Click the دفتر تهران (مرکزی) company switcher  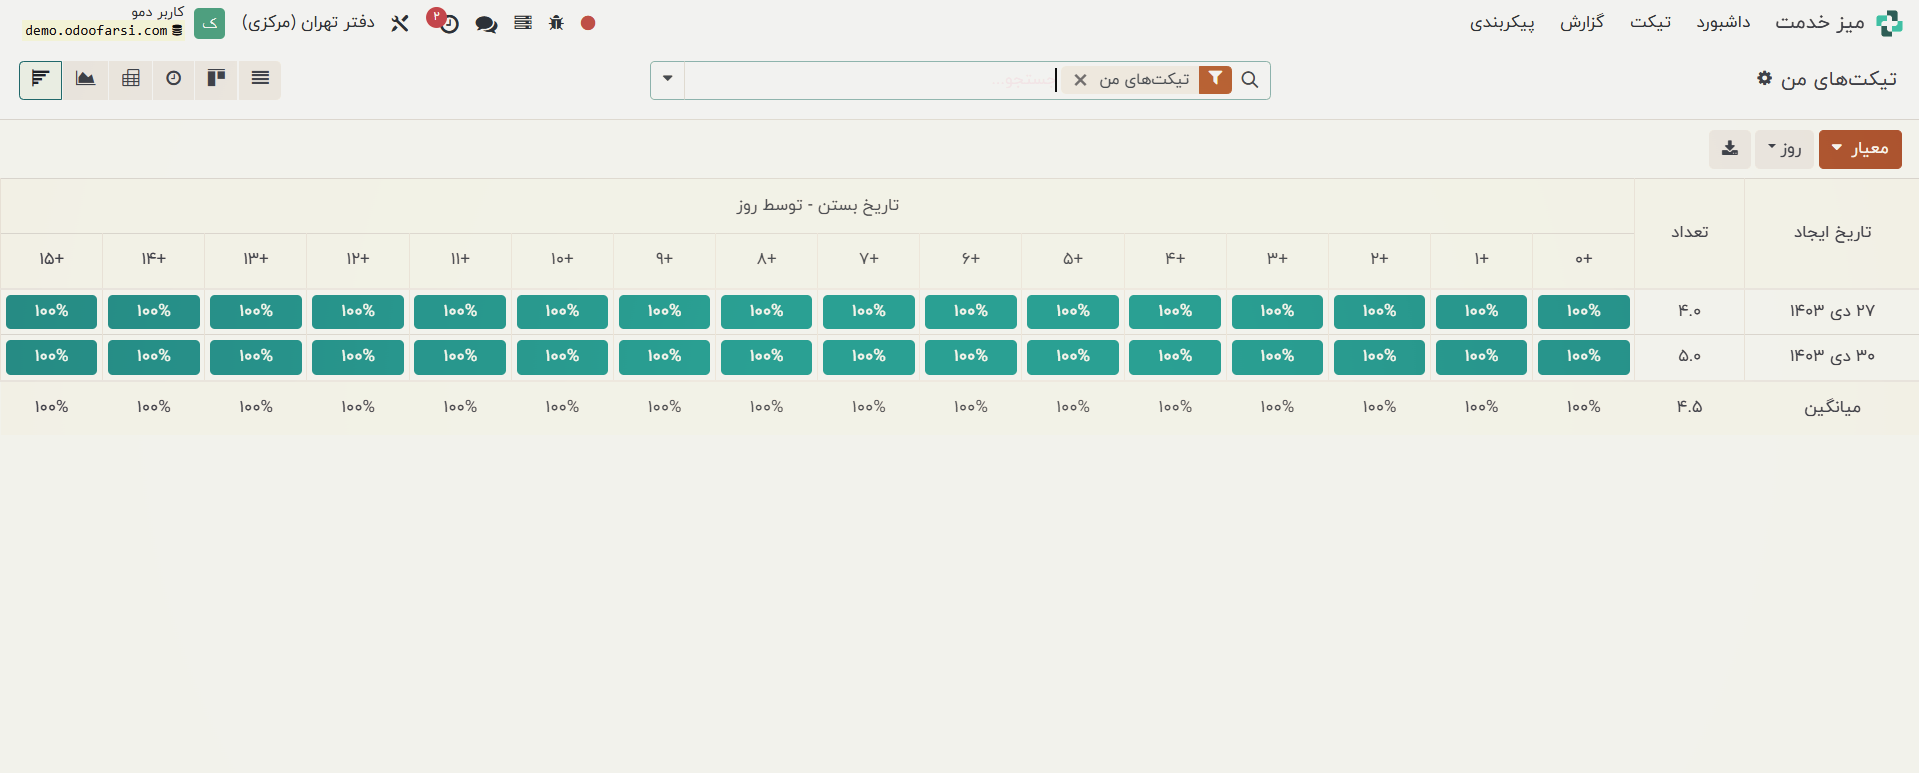(x=308, y=22)
